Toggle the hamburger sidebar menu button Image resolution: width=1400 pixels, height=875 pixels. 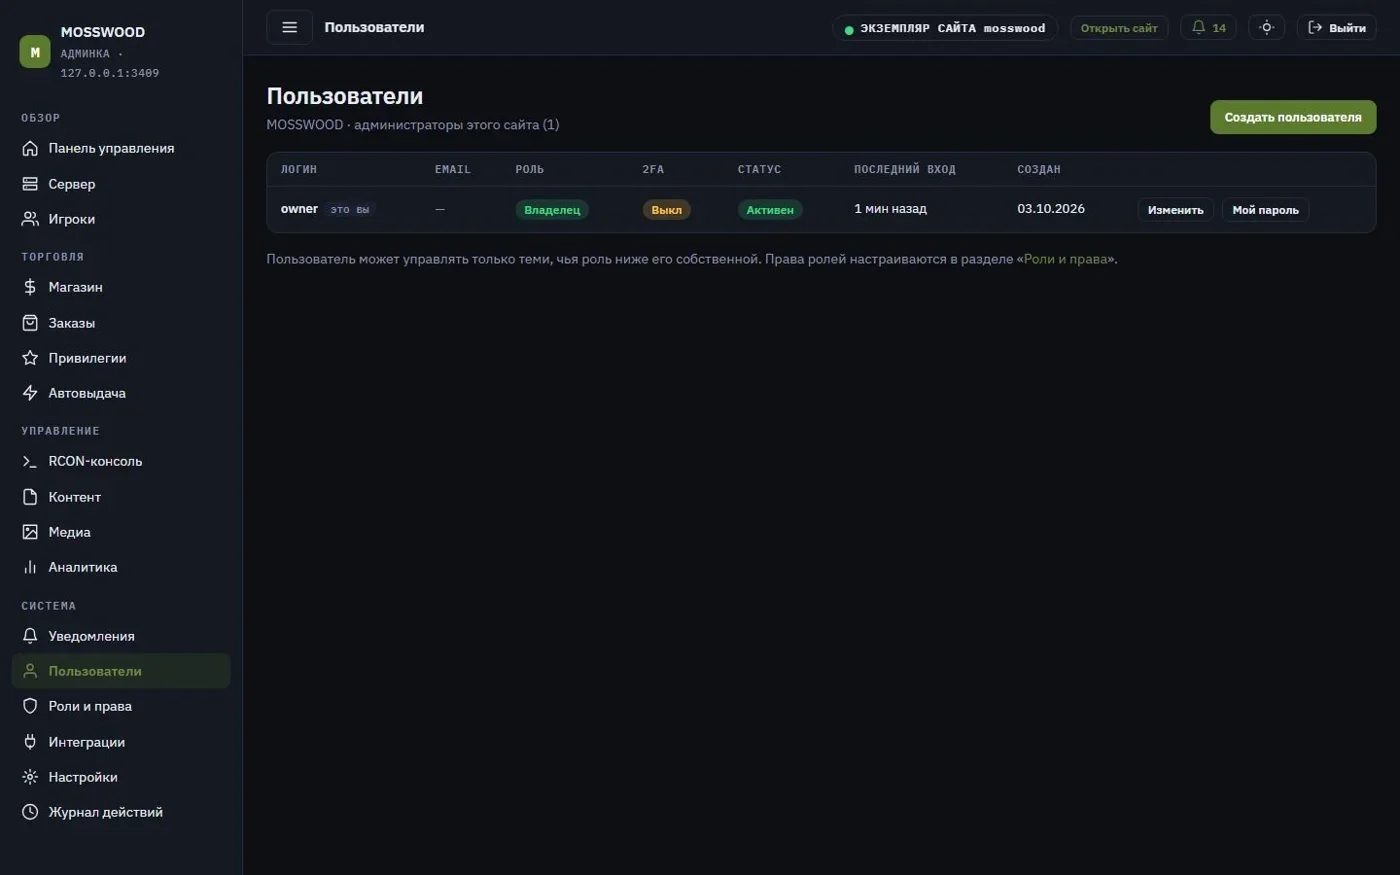289,28
